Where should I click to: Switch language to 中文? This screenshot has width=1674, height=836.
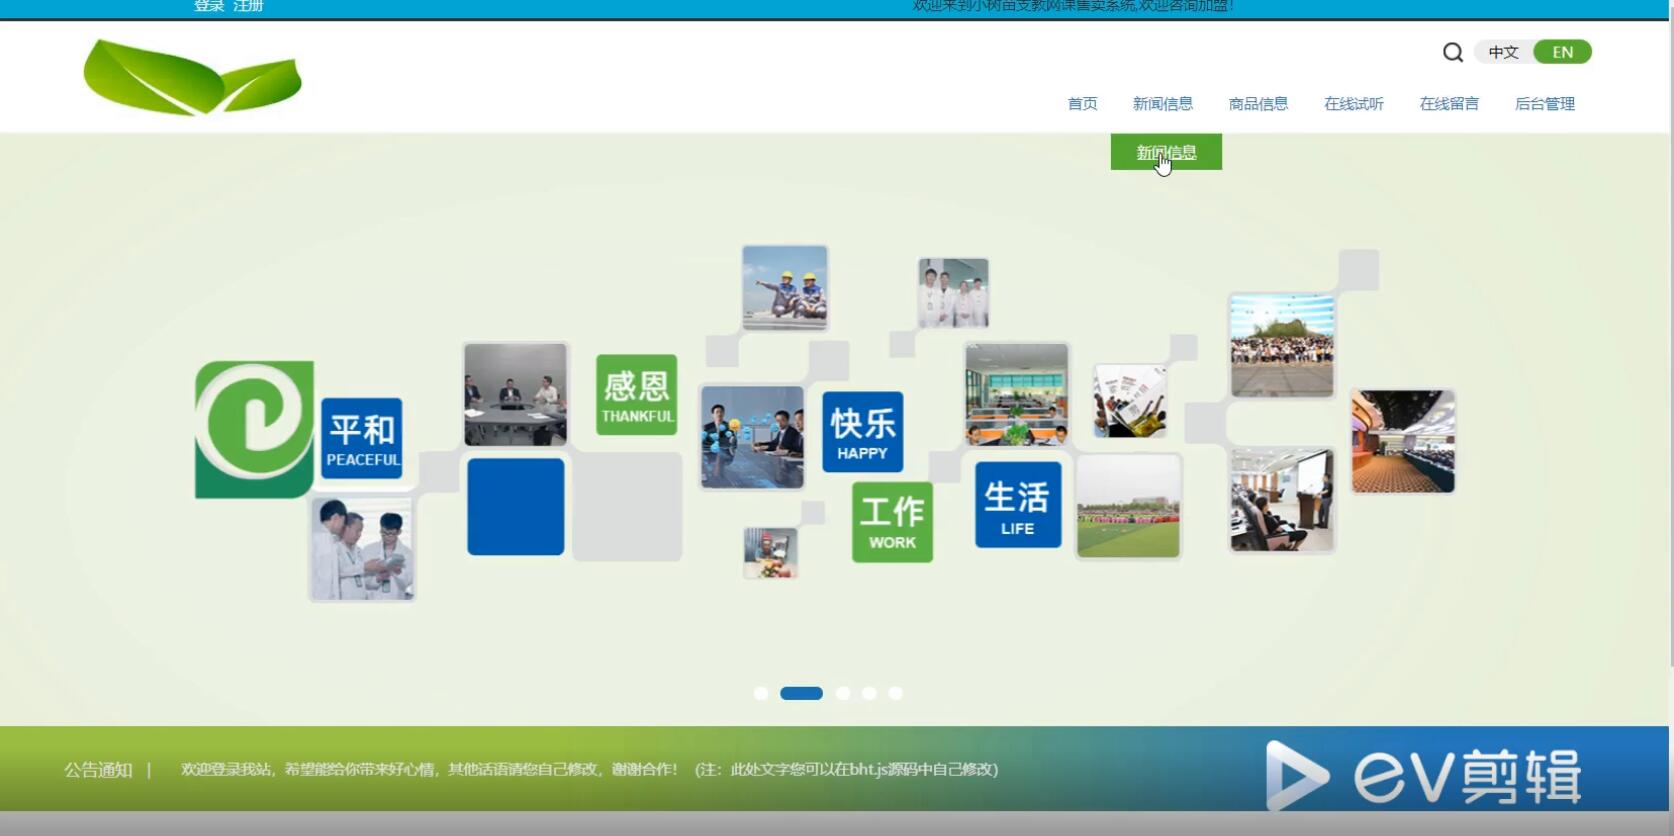[x=1503, y=52]
